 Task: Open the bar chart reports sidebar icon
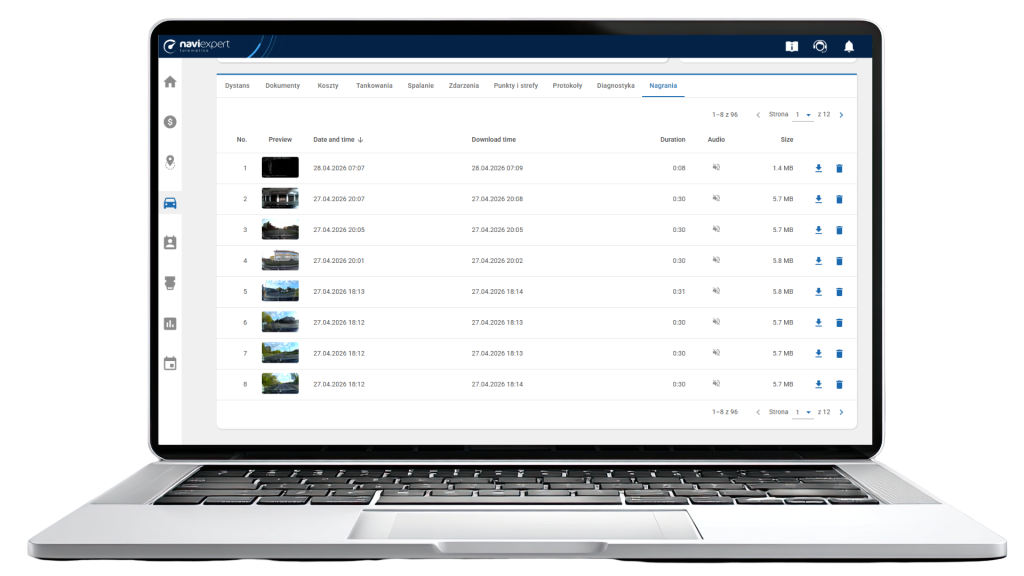(x=170, y=324)
